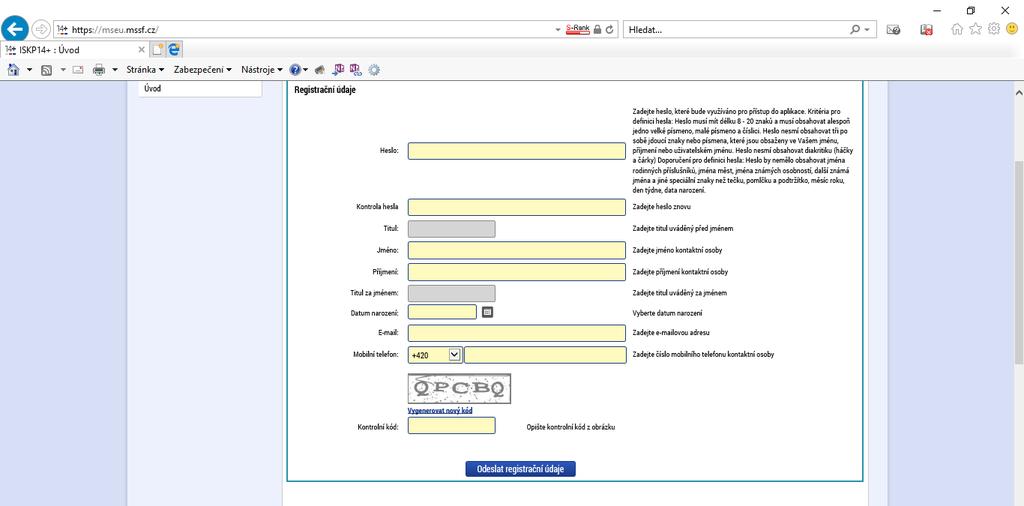This screenshot has height=506, width=1024.
Task: Click the hint Opište kontrolní kód z obrázku
Action: coord(571,427)
